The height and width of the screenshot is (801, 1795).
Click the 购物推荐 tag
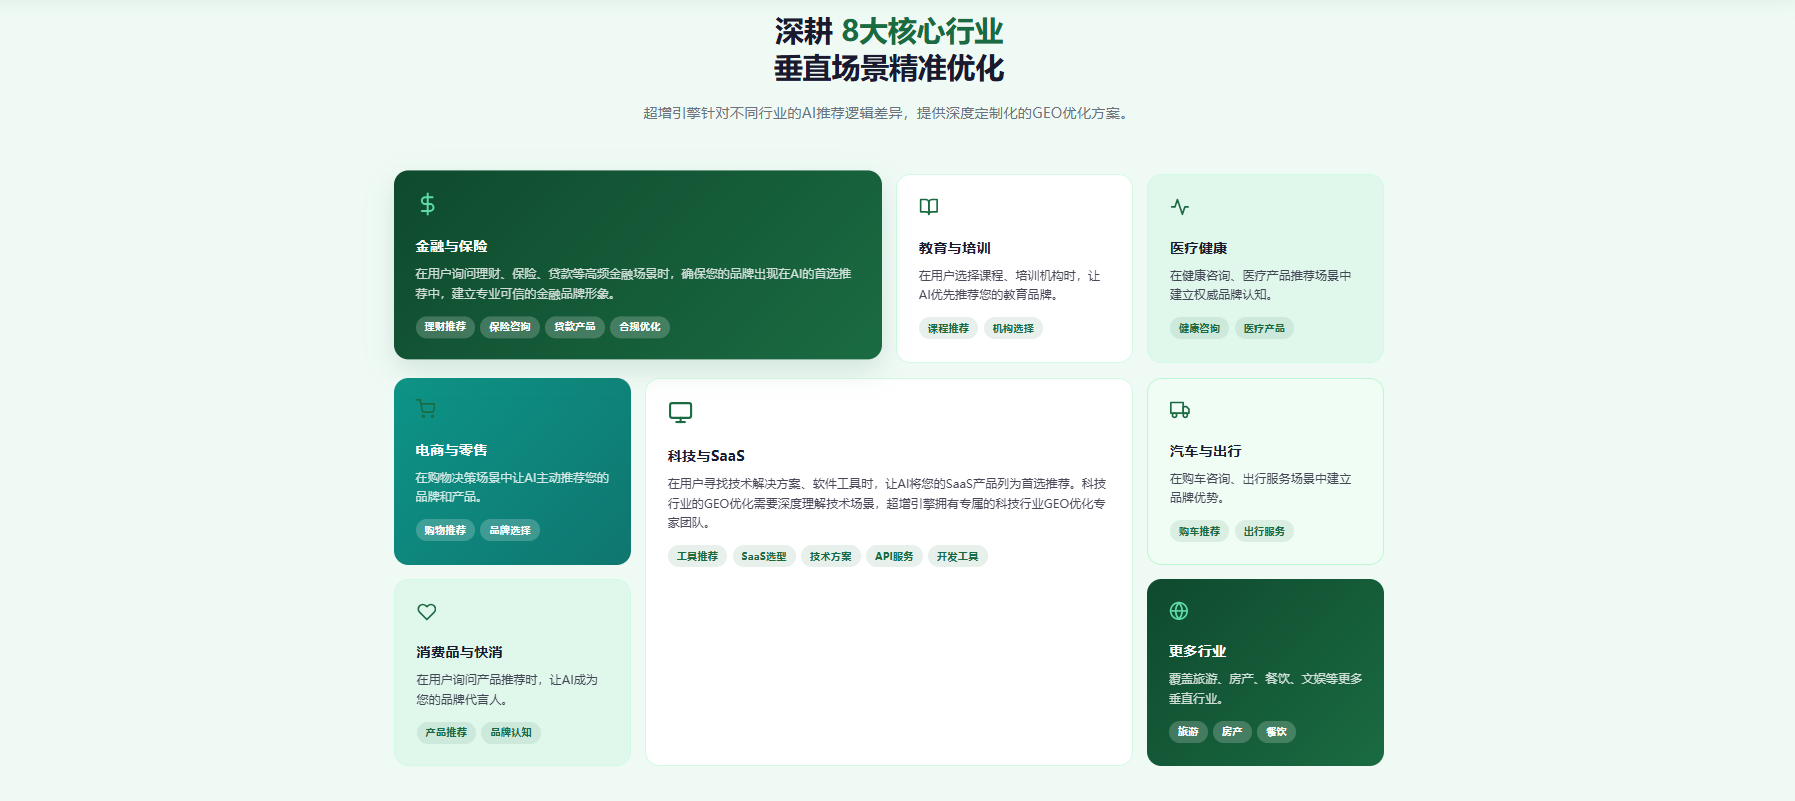(x=445, y=530)
